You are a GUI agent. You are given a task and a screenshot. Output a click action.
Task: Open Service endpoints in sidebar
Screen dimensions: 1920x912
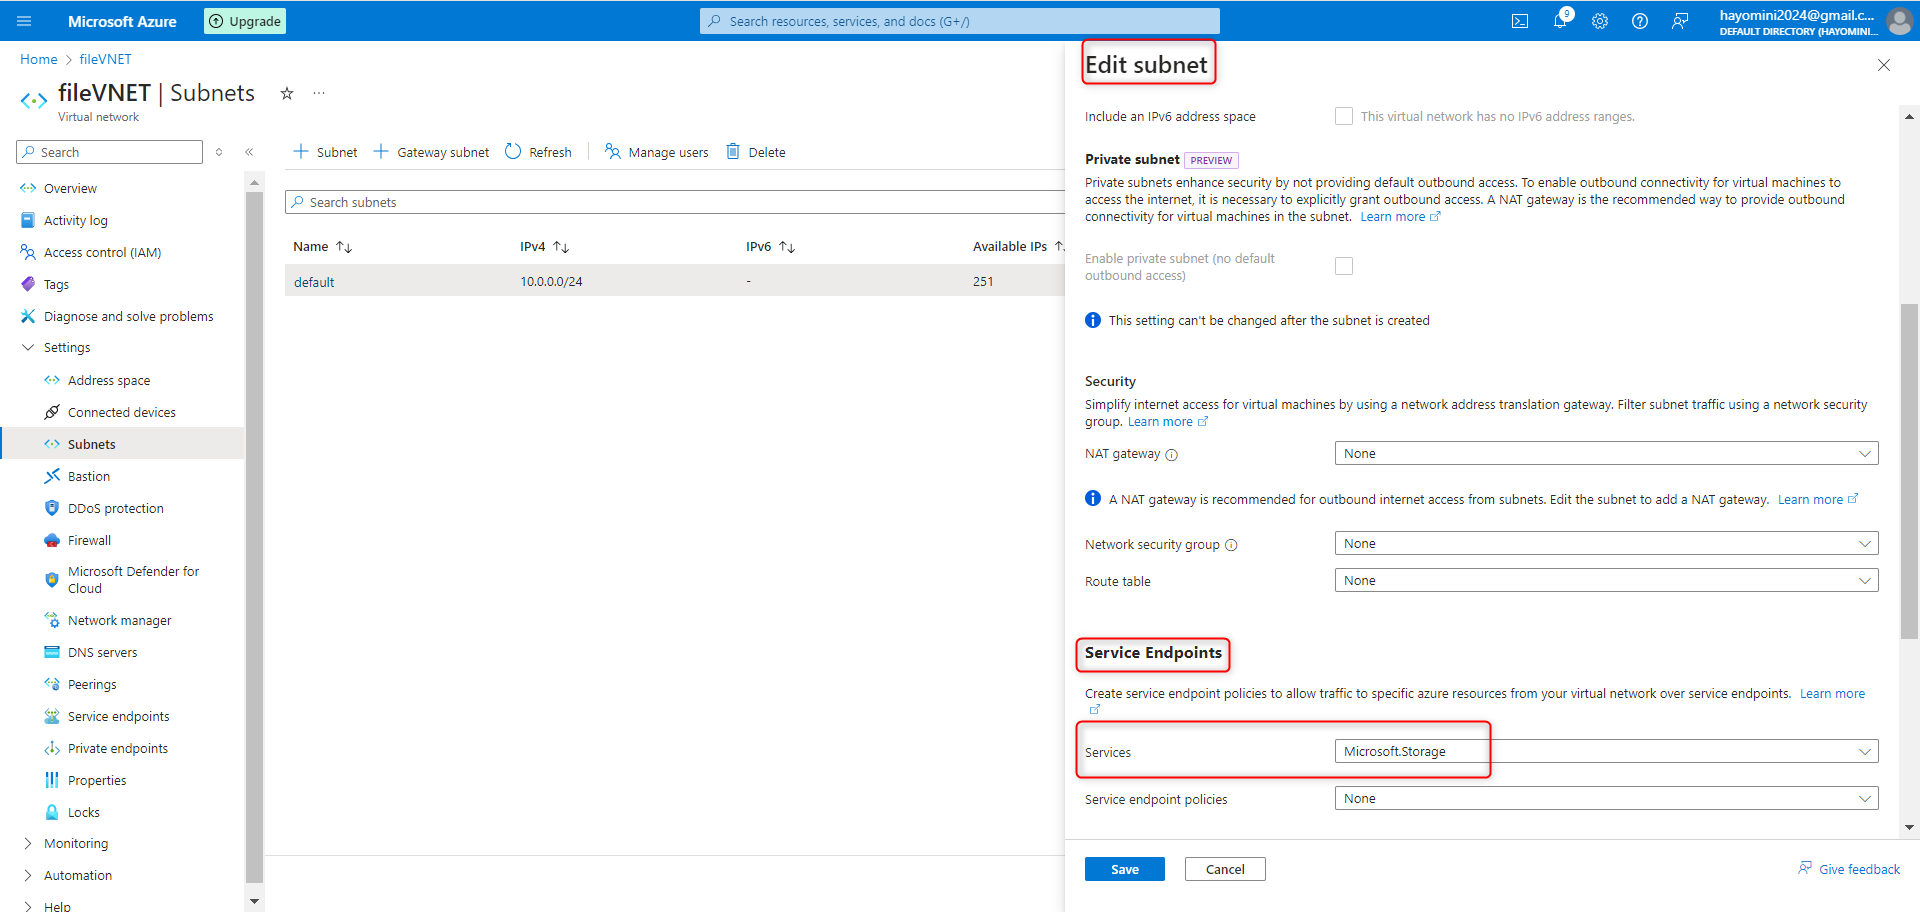tap(118, 716)
